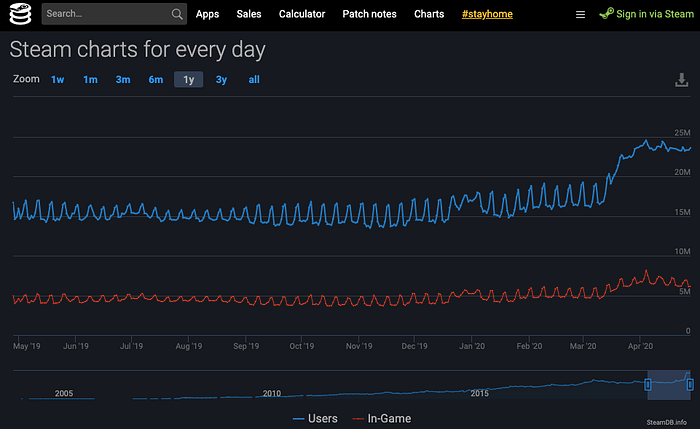Show all chart history
Viewport: 700px width, 429px height.
[254, 79]
